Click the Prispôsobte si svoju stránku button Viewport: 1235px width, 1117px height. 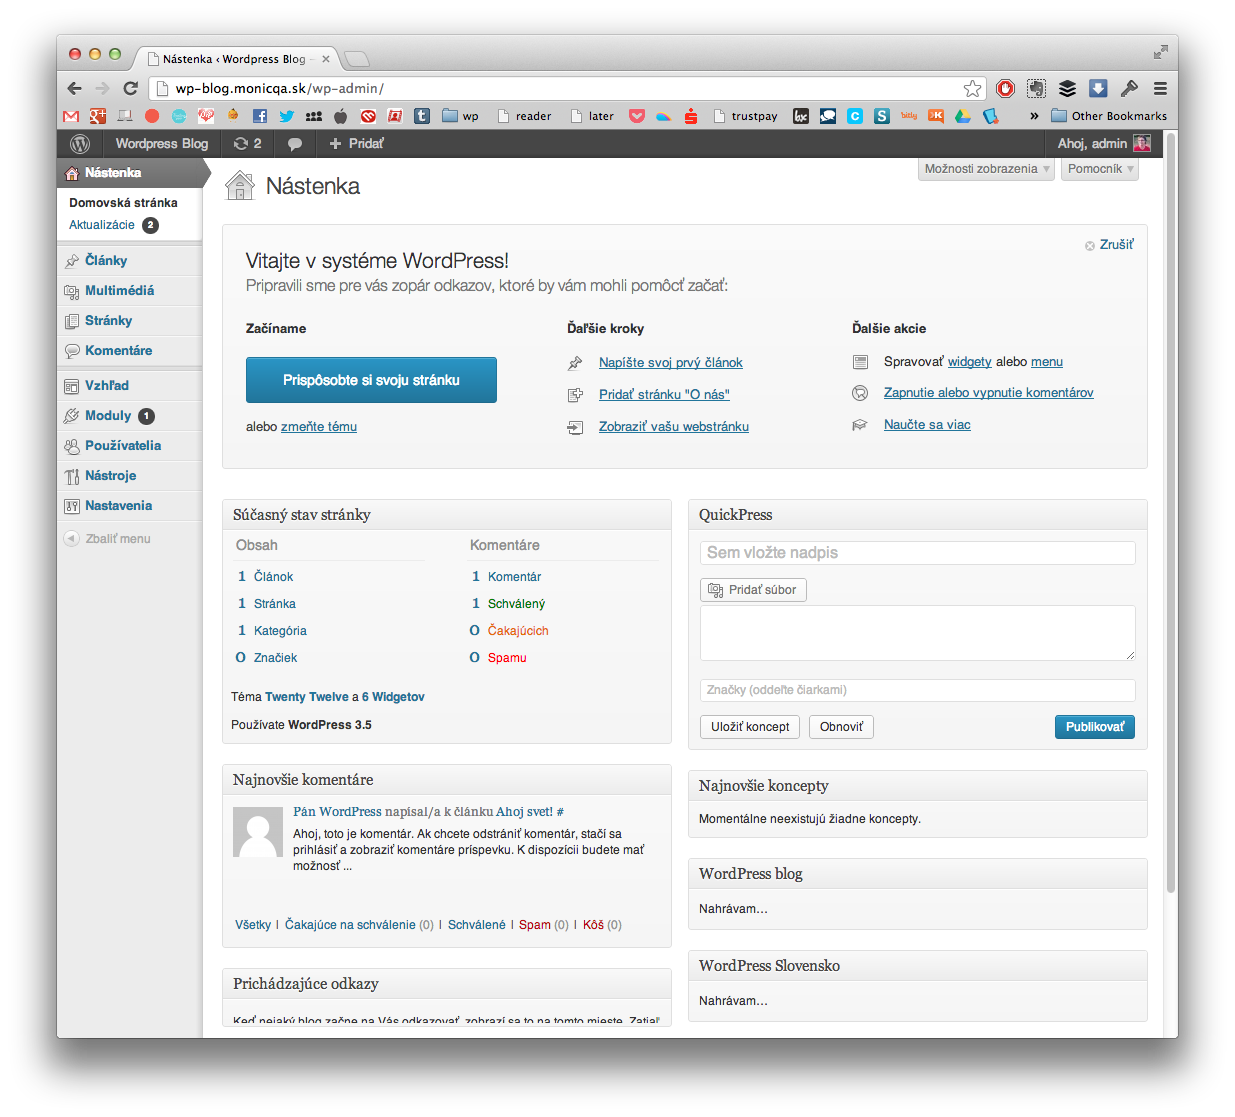point(371,380)
